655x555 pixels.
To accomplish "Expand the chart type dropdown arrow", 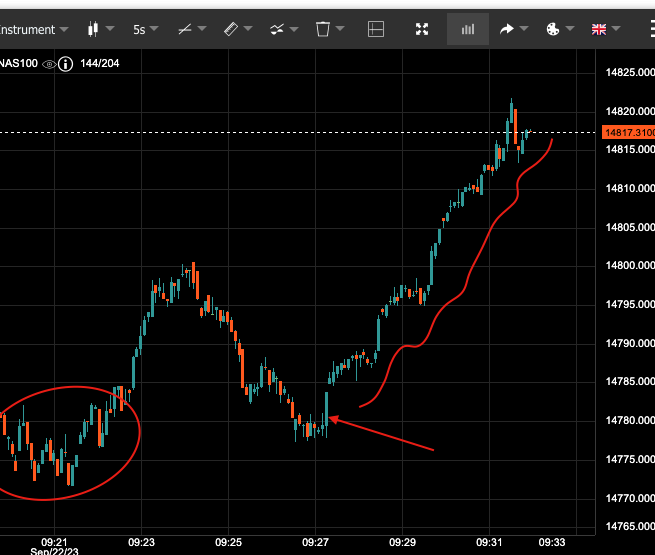I will (110, 29).
